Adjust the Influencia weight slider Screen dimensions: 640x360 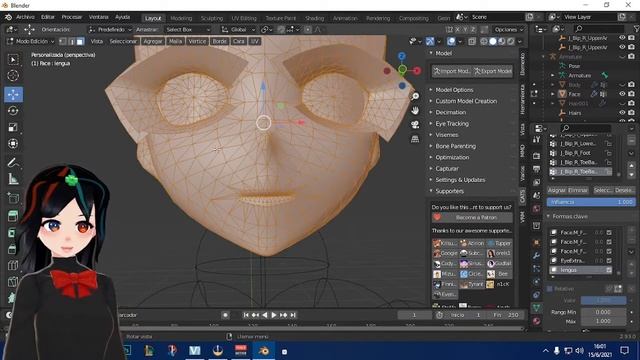(x=591, y=202)
